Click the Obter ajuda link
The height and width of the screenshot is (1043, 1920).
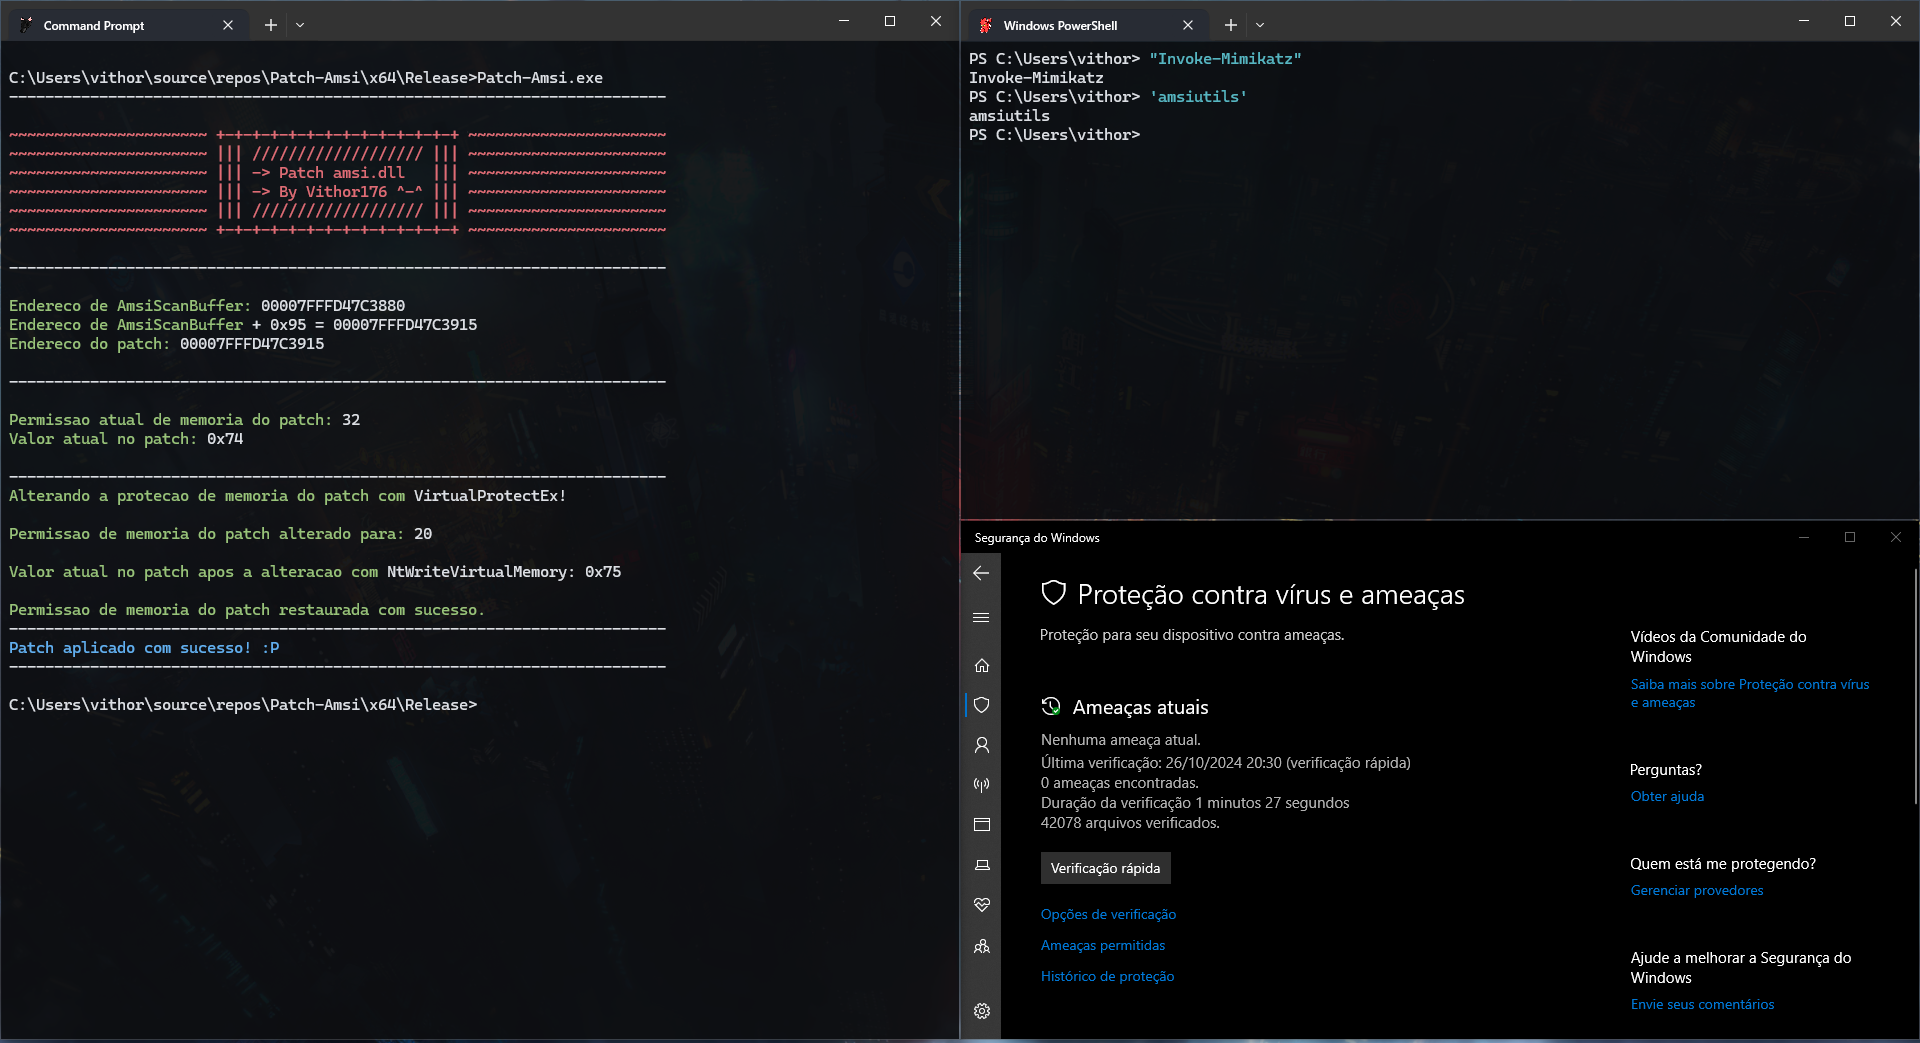coord(1667,796)
